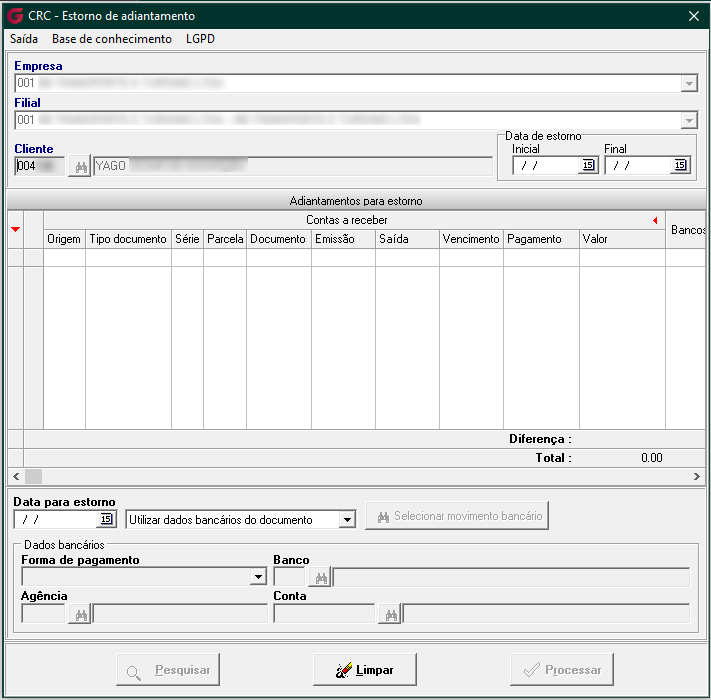
Task: Click the Pagamento column header
Action: pyautogui.click(x=541, y=239)
